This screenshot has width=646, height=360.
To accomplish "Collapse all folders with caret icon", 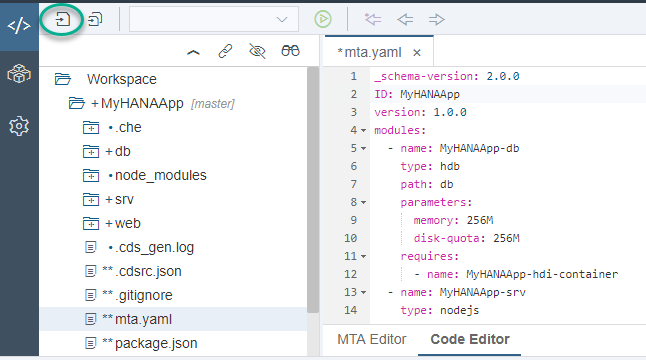I will pos(193,52).
